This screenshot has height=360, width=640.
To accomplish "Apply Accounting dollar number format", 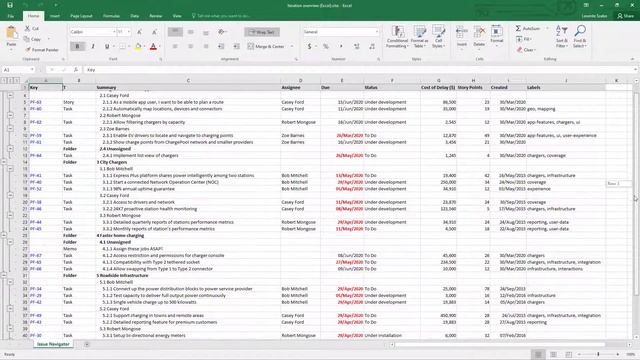I will click(x=309, y=47).
